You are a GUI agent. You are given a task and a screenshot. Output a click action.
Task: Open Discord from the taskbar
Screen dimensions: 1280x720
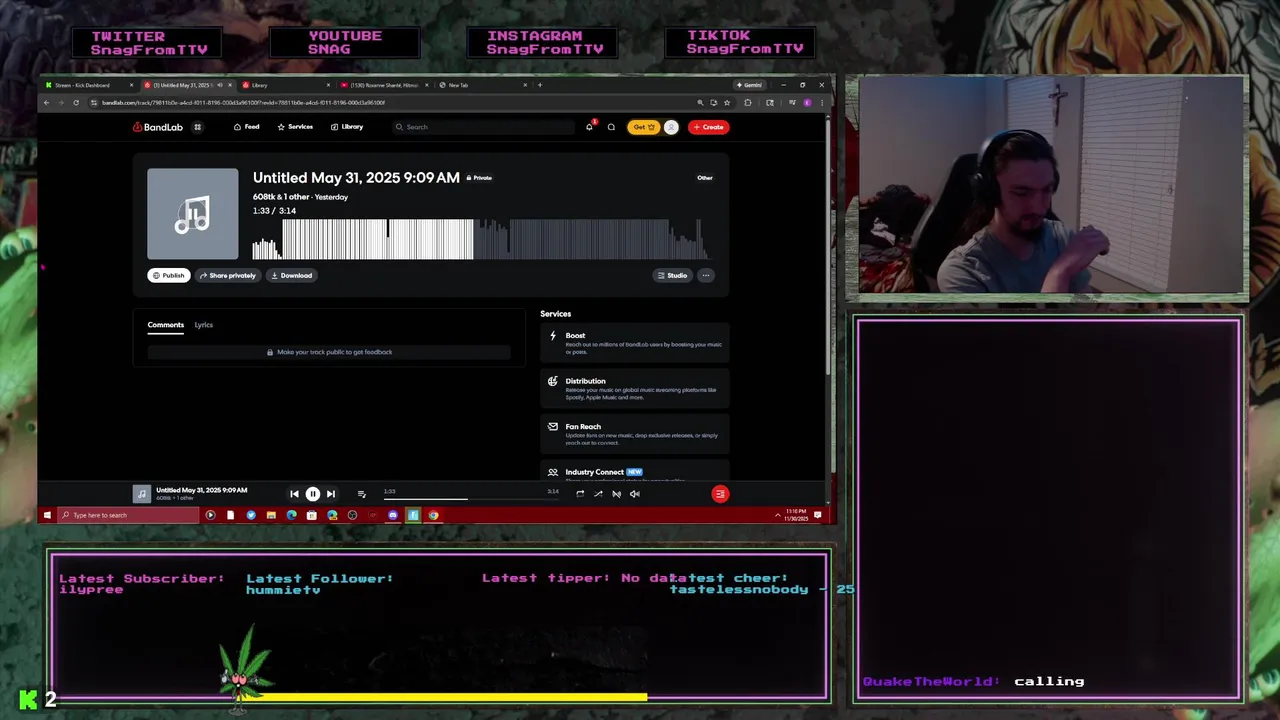click(393, 515)
